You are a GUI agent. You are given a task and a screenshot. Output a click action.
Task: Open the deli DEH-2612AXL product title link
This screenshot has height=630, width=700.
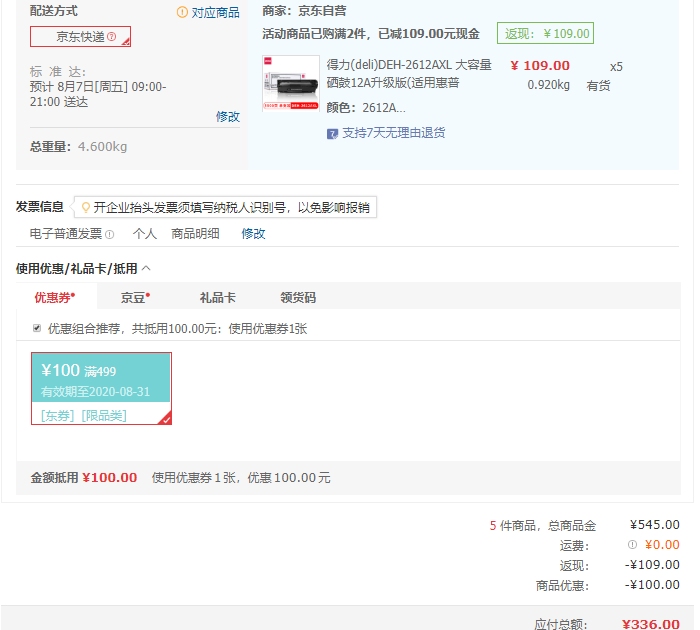(x=408, y=74)
